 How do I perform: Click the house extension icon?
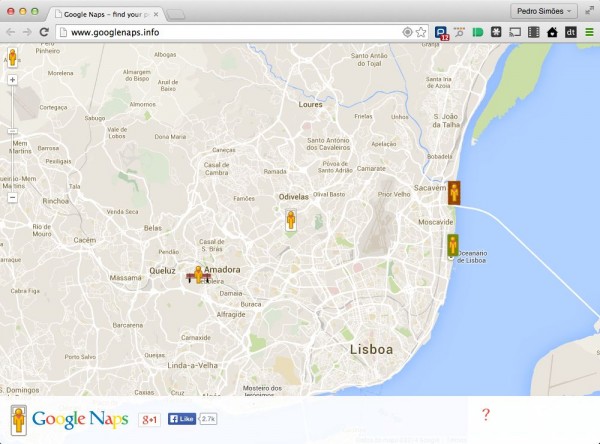[x=552, y=33]
